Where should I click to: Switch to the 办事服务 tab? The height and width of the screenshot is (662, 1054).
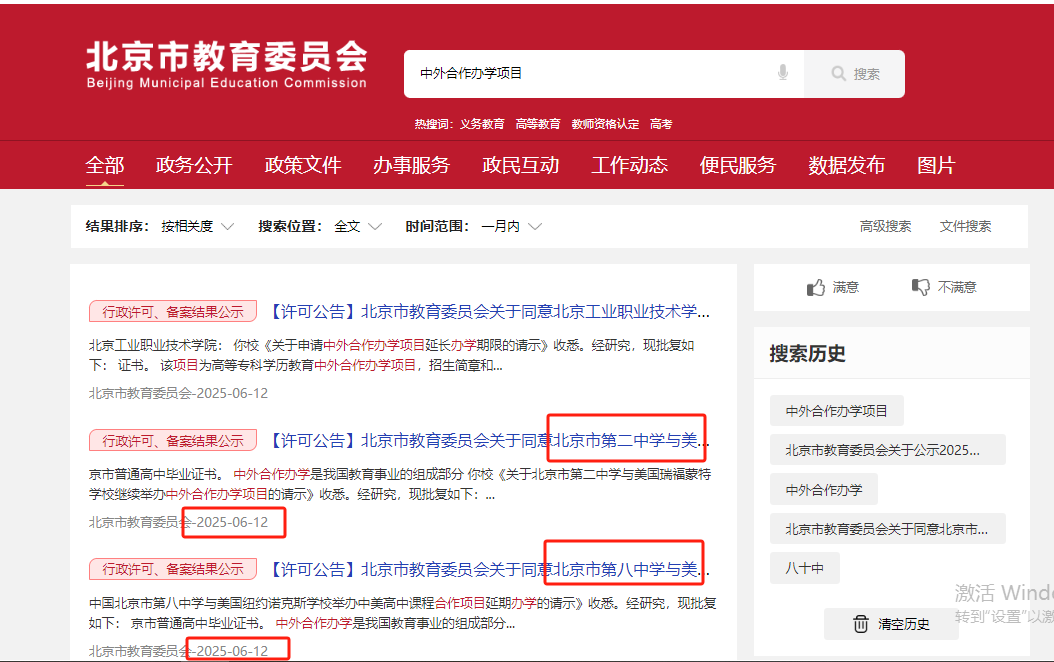point(411,165)
